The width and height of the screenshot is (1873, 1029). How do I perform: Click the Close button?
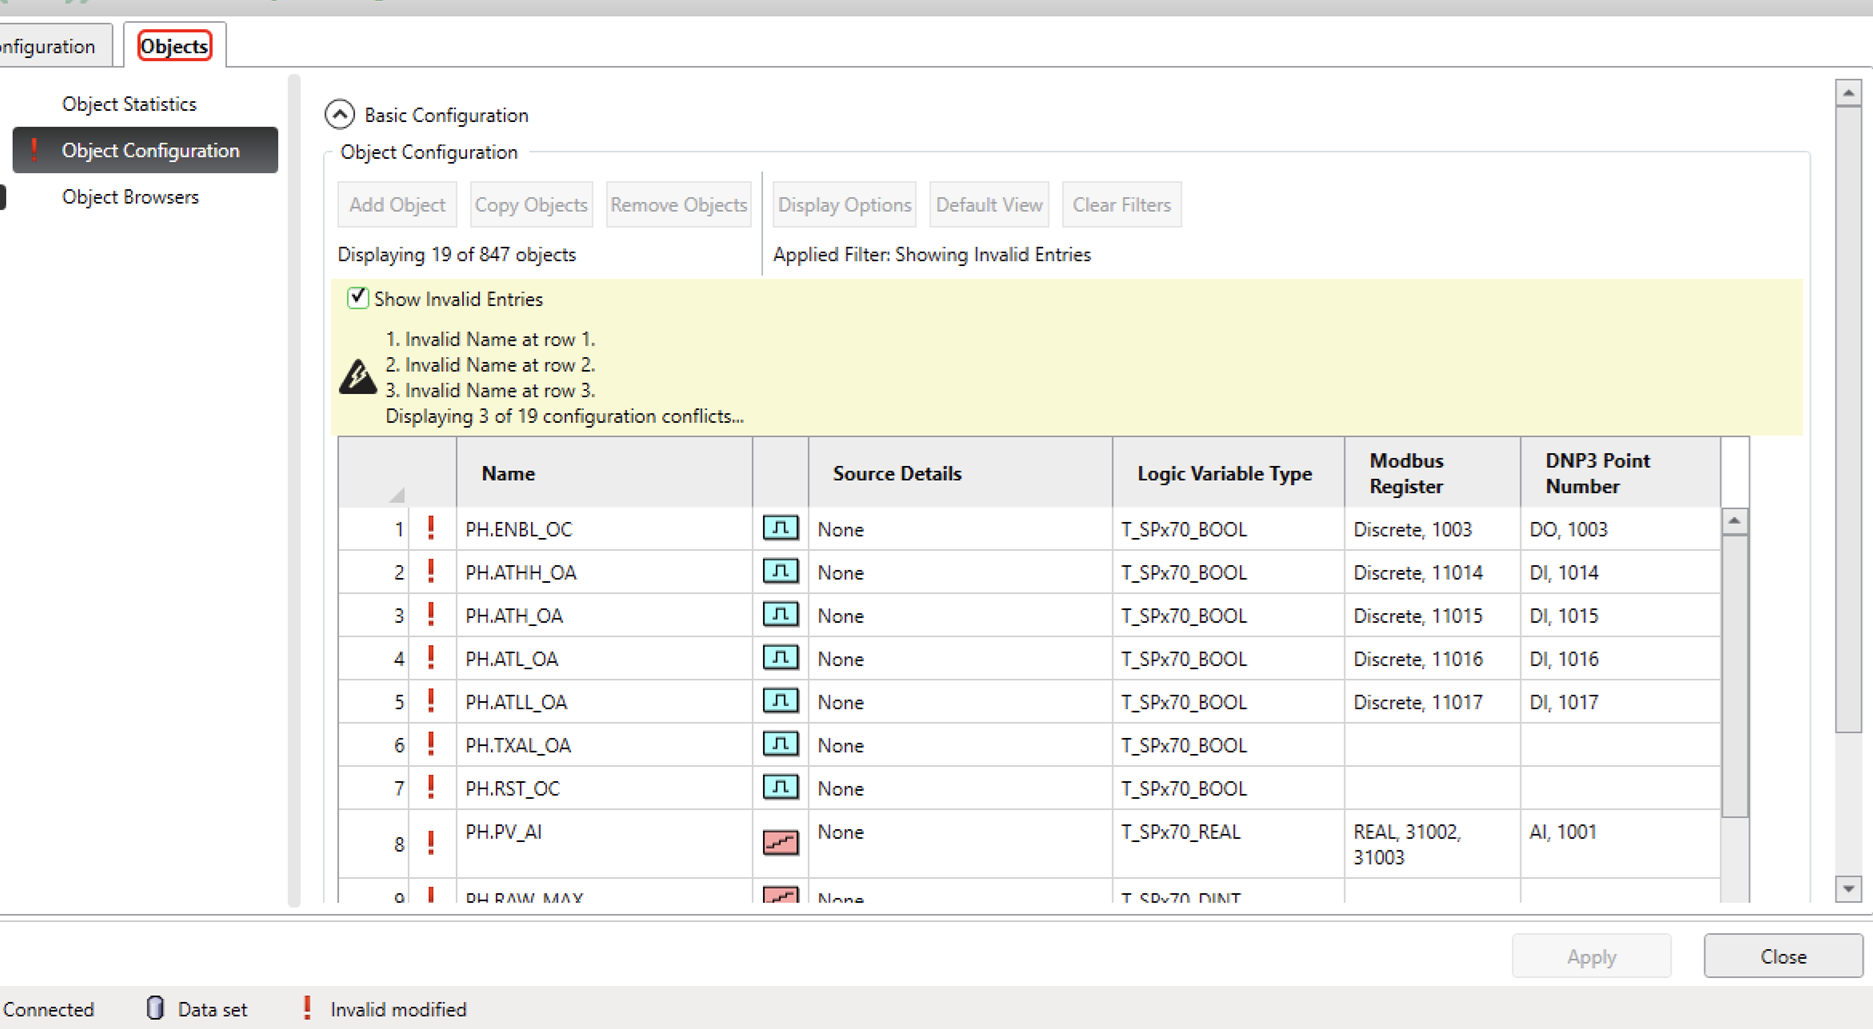tap(1783, 956)
